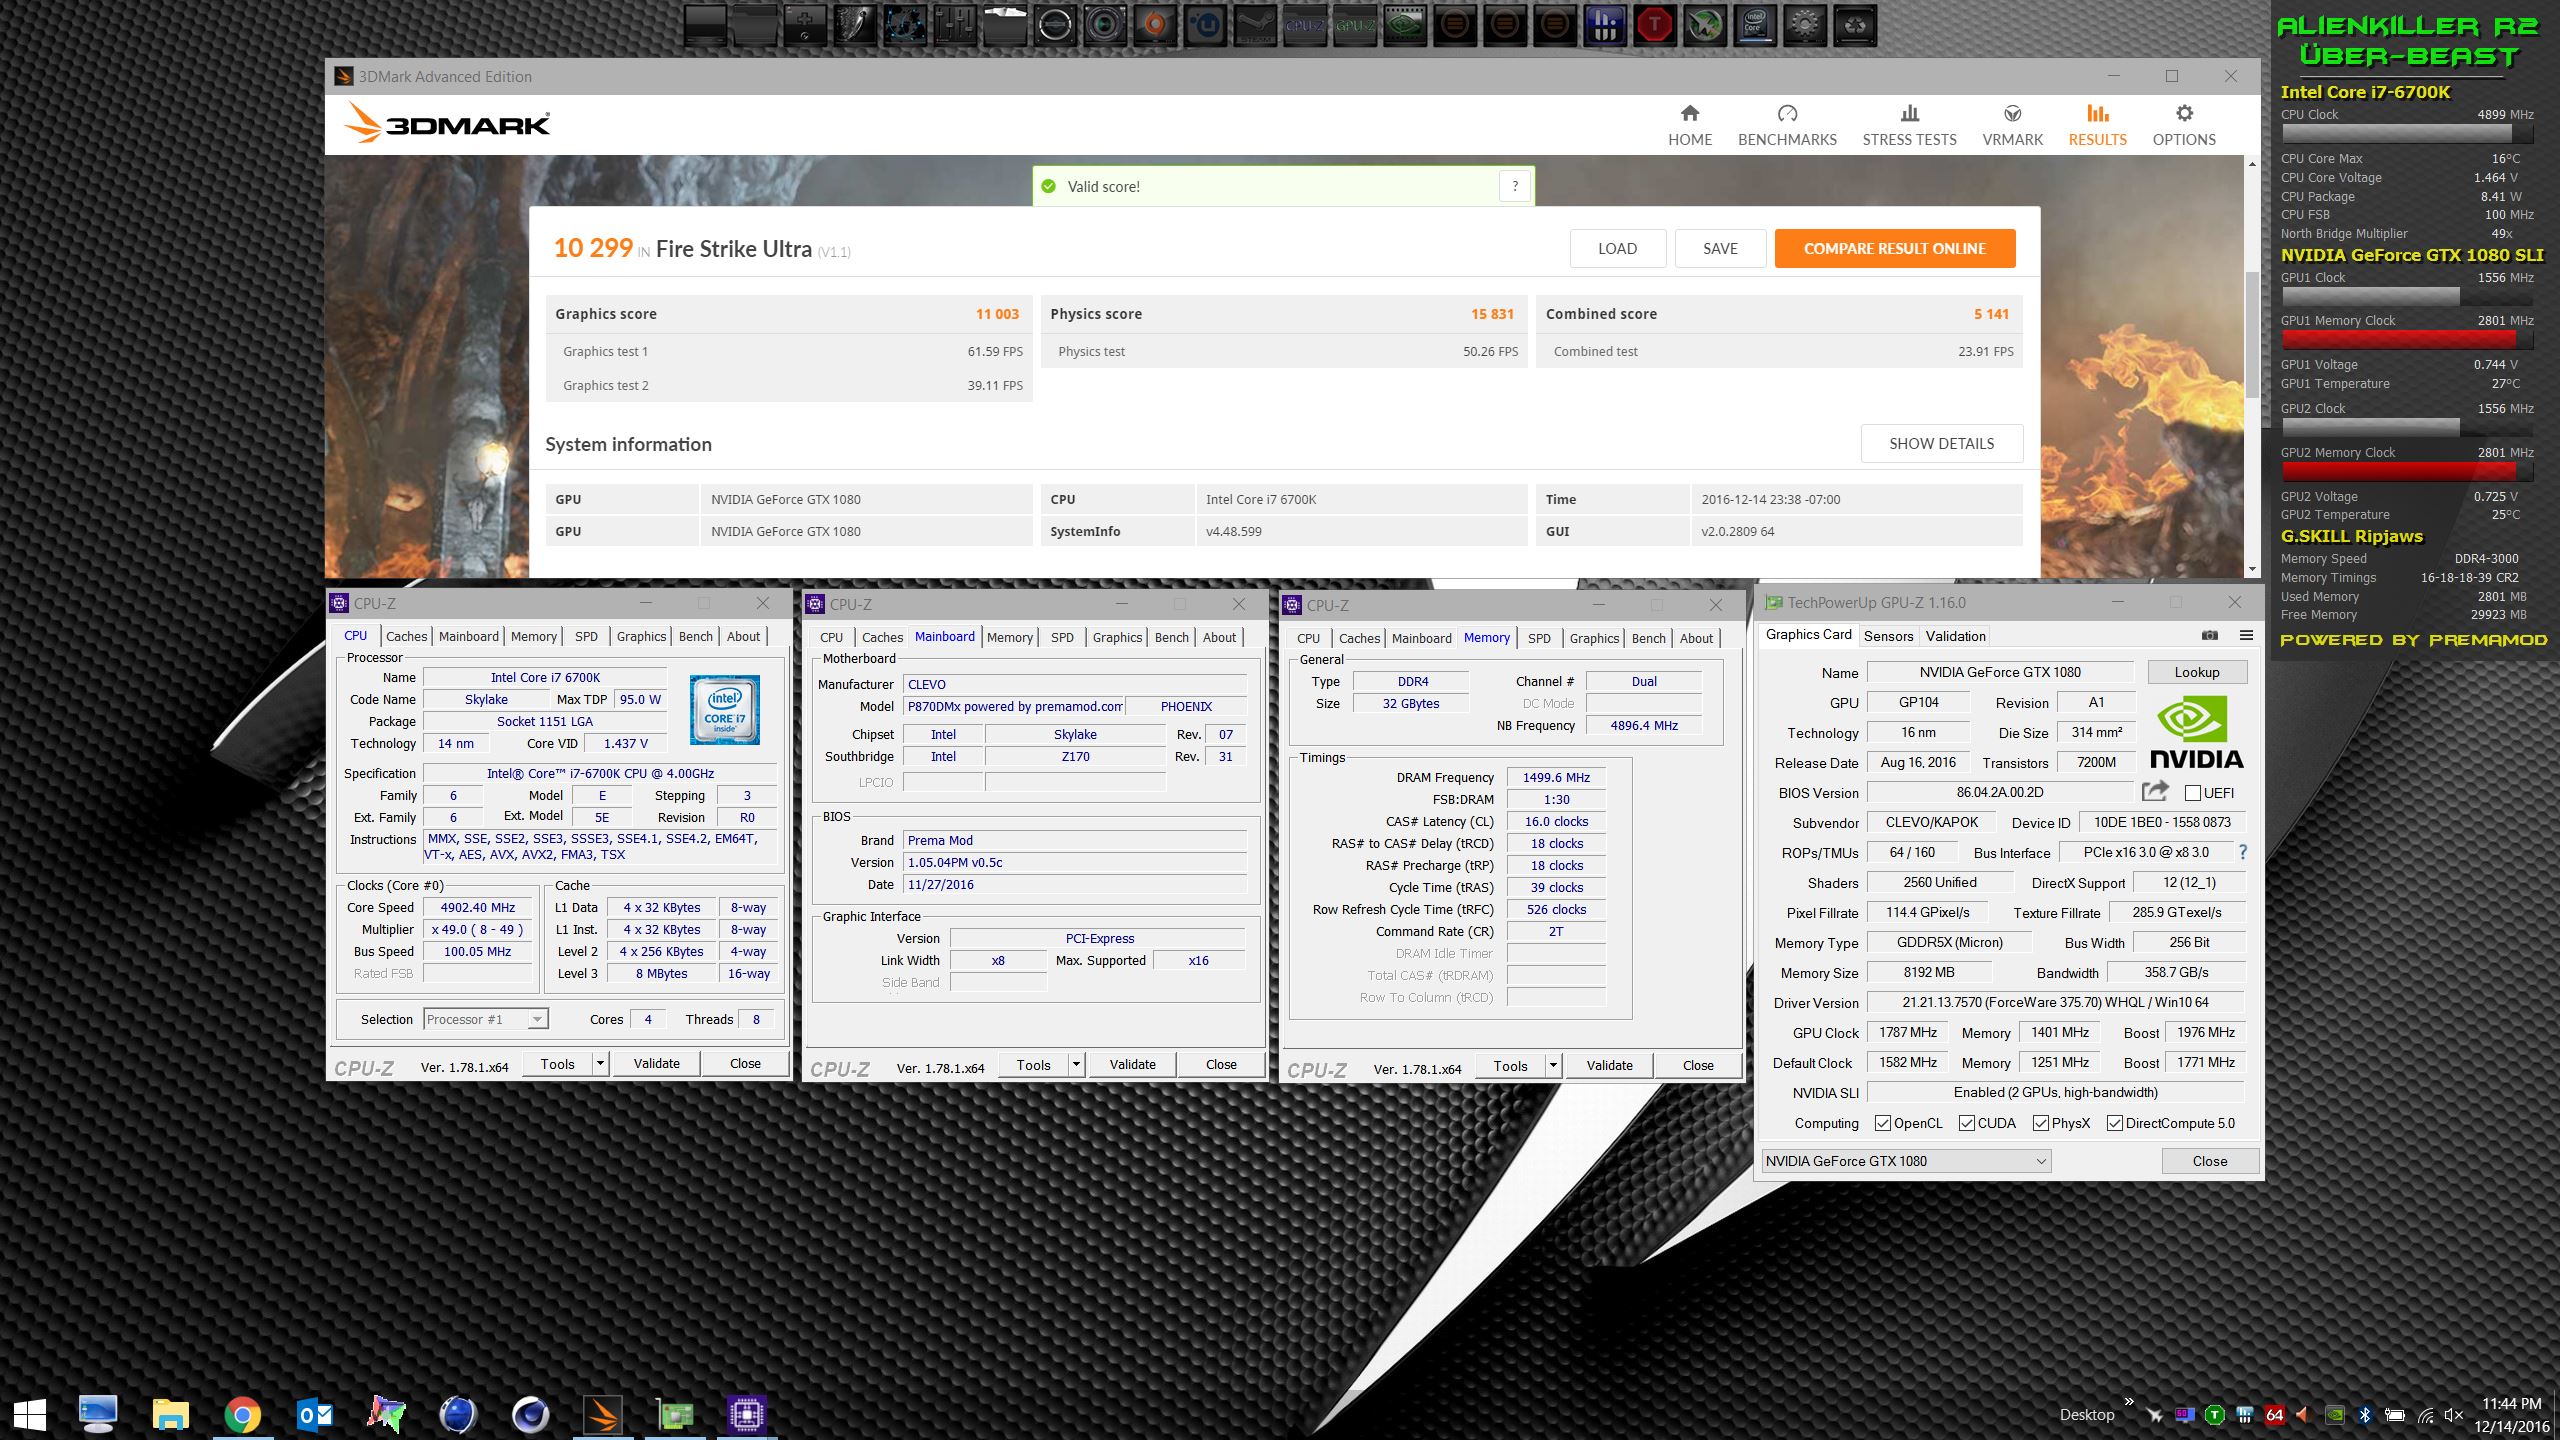
Task: Click the muted volume tray icon
Action: pyautogui.click(x=2453, y=1415)
